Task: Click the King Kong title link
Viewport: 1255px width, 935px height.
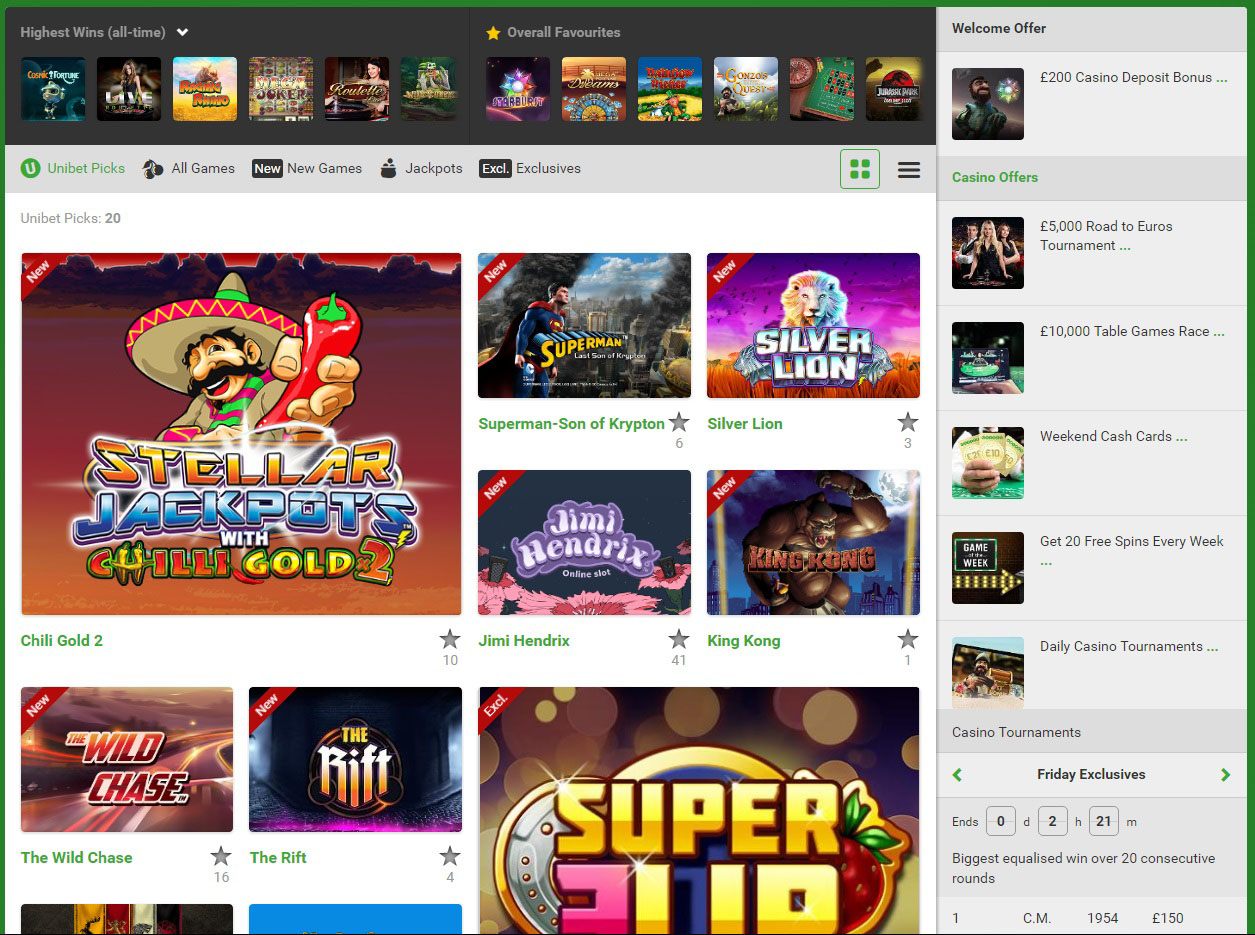Action: point(744,641)
